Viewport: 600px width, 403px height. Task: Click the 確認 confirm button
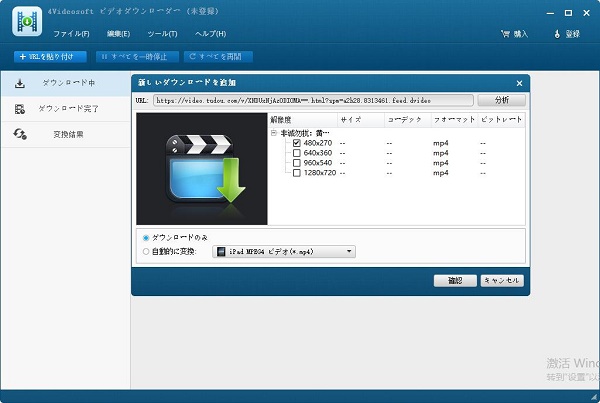(455, 281)
